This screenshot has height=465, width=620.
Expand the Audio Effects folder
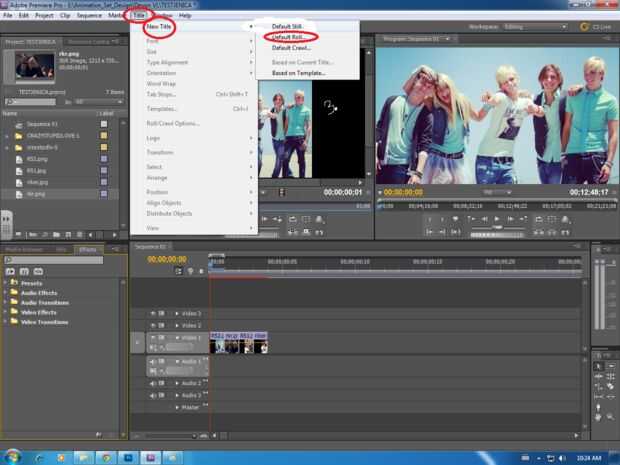[x=6, y=293]
